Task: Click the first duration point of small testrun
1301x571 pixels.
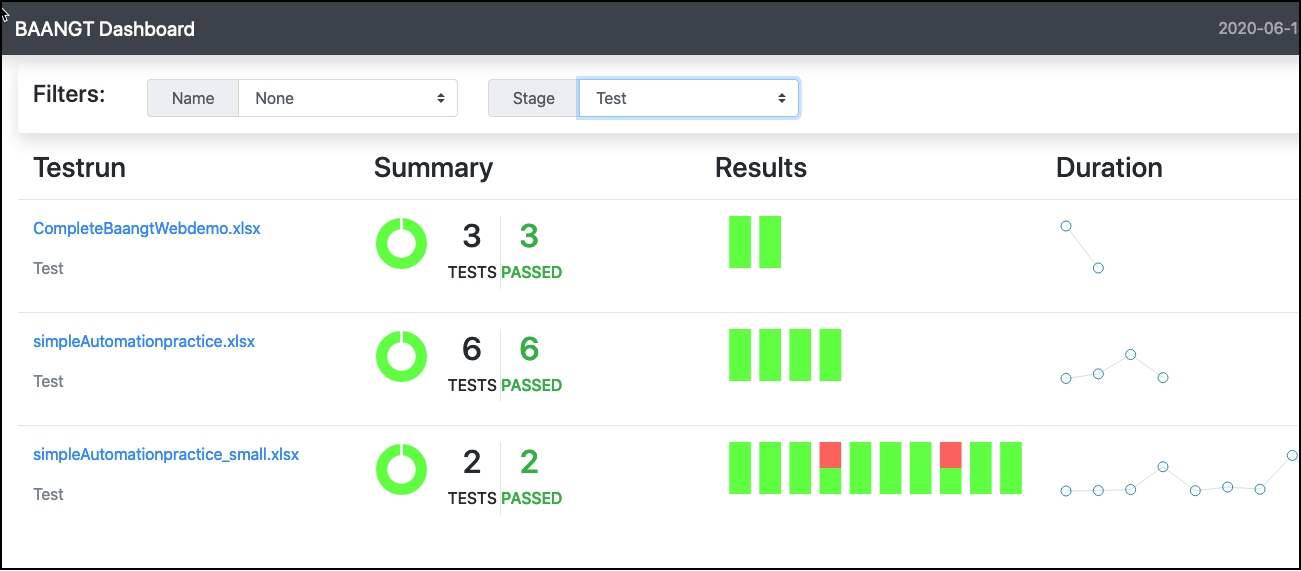Action: pos(1066,491)
